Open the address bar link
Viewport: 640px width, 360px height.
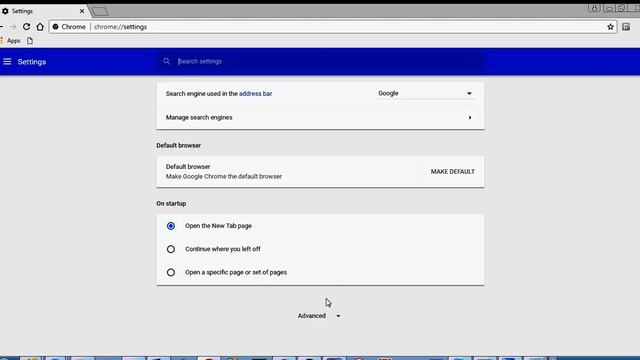(256, 93)
